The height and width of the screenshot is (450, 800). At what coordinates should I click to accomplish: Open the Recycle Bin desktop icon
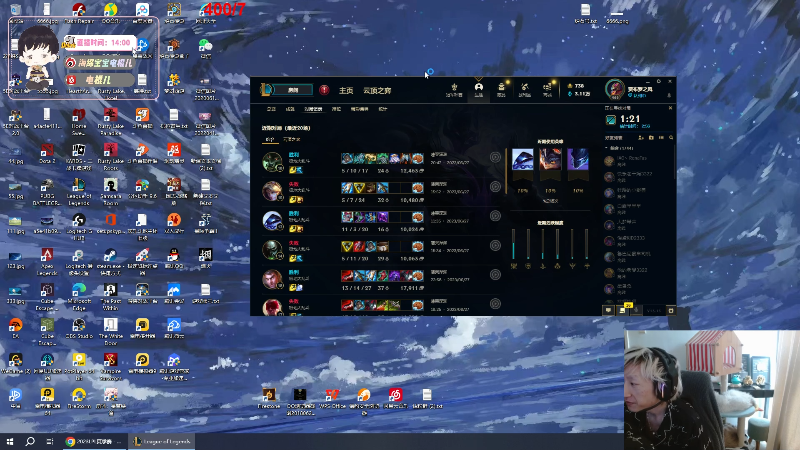(15, 13)
